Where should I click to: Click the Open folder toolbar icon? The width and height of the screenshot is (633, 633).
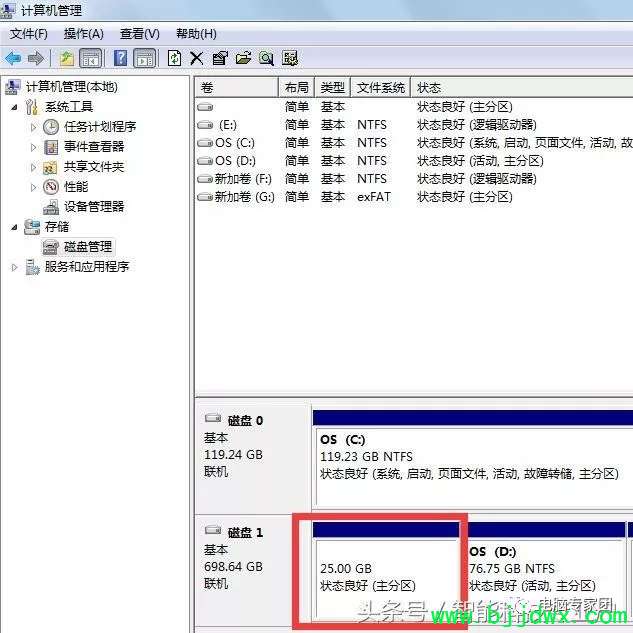[243, 59]
